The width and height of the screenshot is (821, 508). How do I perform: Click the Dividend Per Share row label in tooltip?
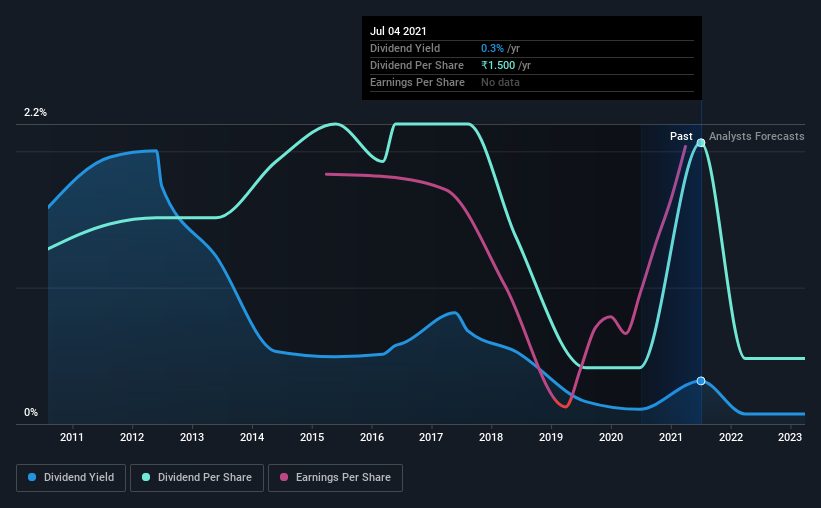click(417, 65)
